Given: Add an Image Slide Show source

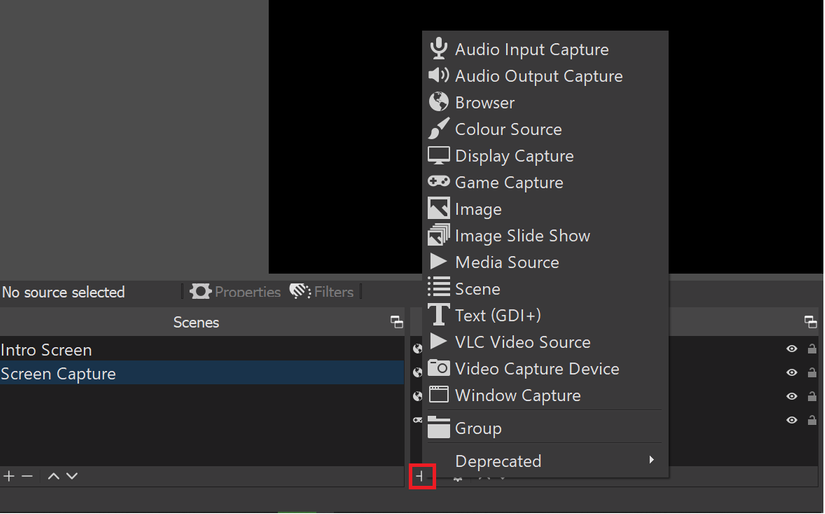Looking at the screenshot, I should [x=545, y=235].
